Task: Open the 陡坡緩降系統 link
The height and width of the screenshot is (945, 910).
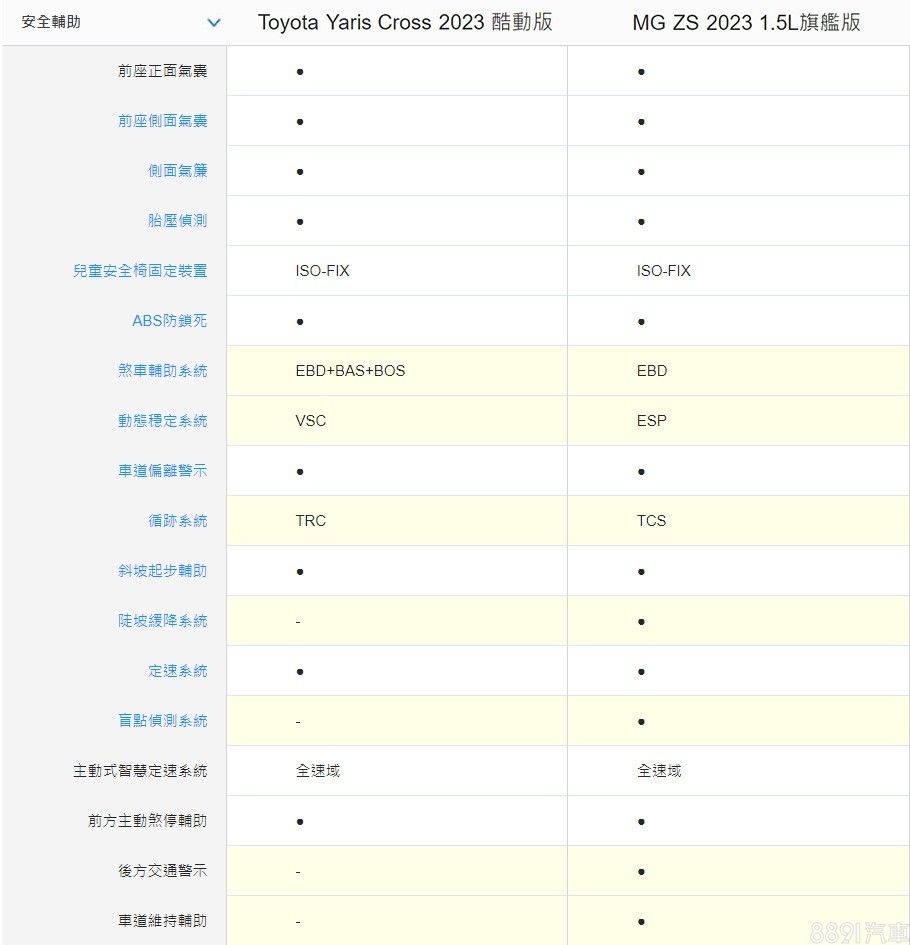Action: click(162, 621)
